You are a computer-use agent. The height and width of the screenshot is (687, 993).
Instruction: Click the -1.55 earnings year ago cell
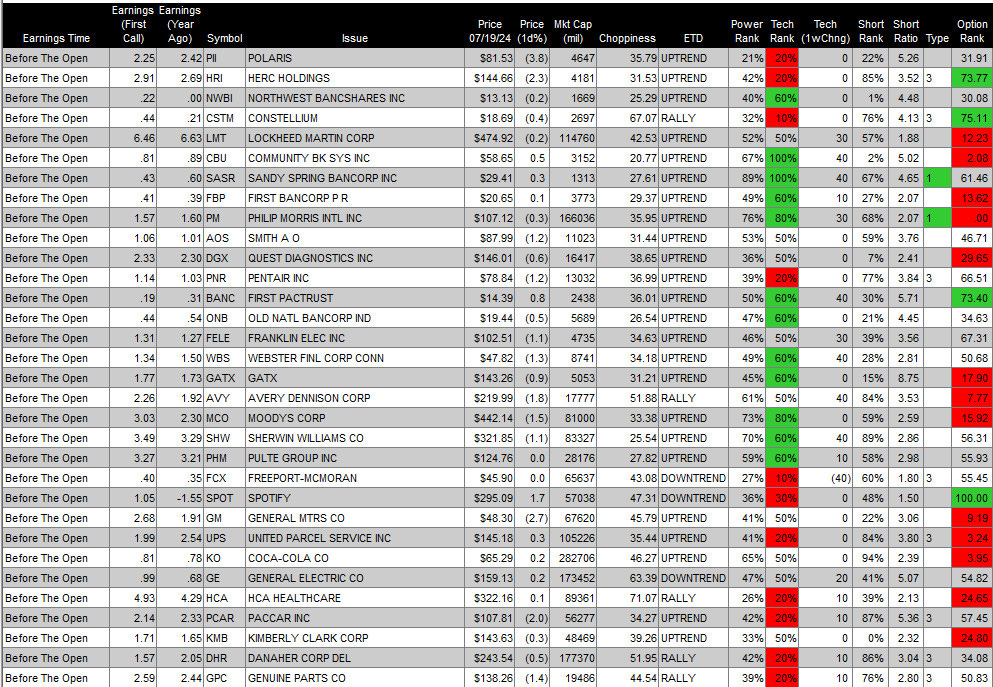pyautogui.click(x=180, y=498)
